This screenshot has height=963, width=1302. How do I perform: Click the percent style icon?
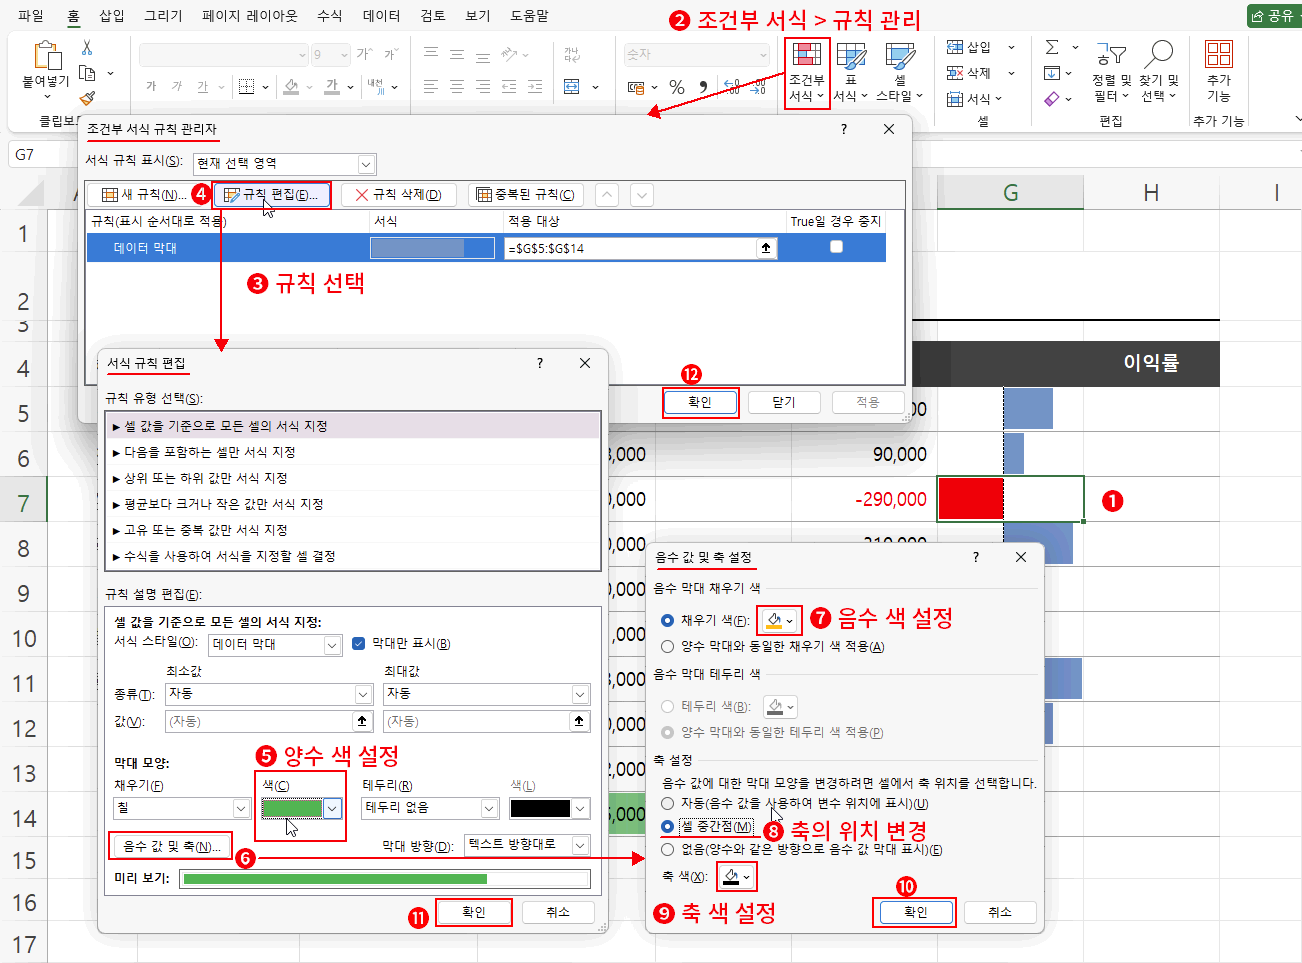[x=677, y=87]
